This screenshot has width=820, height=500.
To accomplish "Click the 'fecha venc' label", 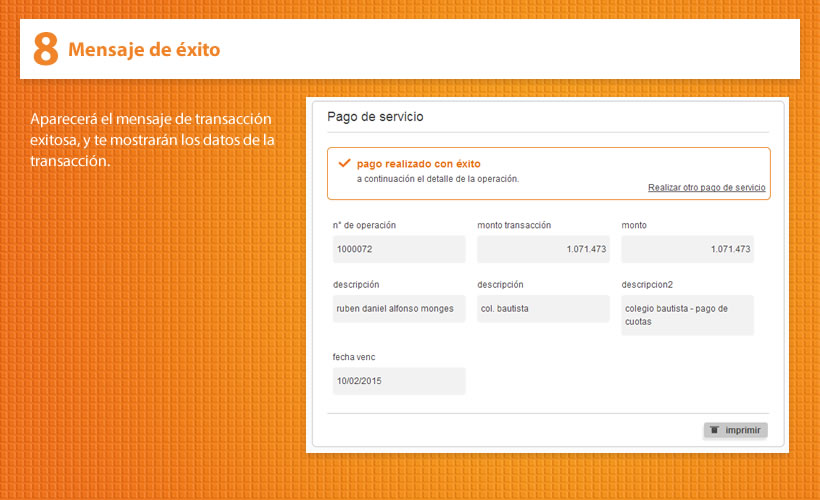I will tap(354, 357).
